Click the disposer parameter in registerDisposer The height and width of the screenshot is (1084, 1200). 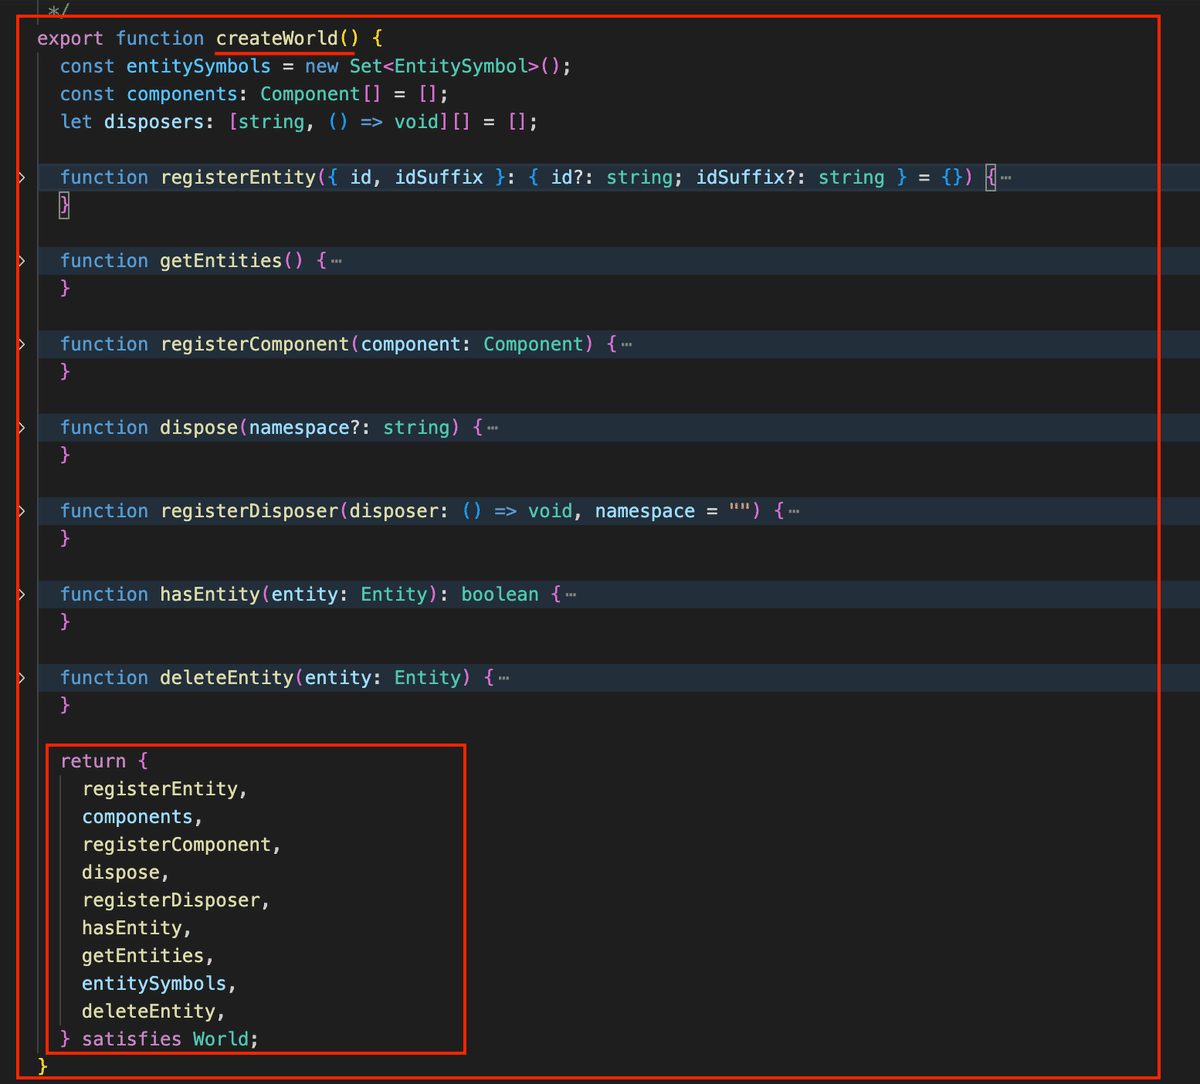pyautogui.click(x=394, y=511)
